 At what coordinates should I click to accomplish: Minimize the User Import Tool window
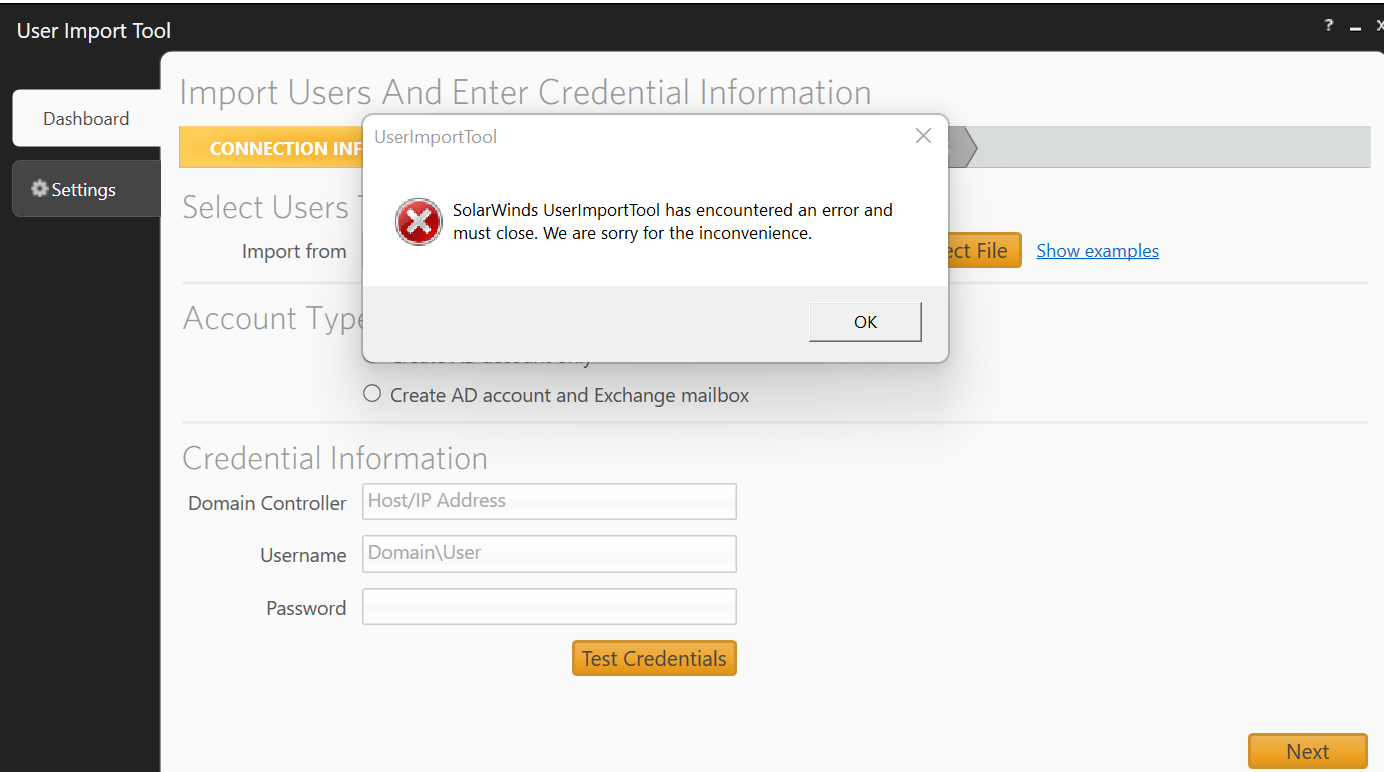[1356, 28]
